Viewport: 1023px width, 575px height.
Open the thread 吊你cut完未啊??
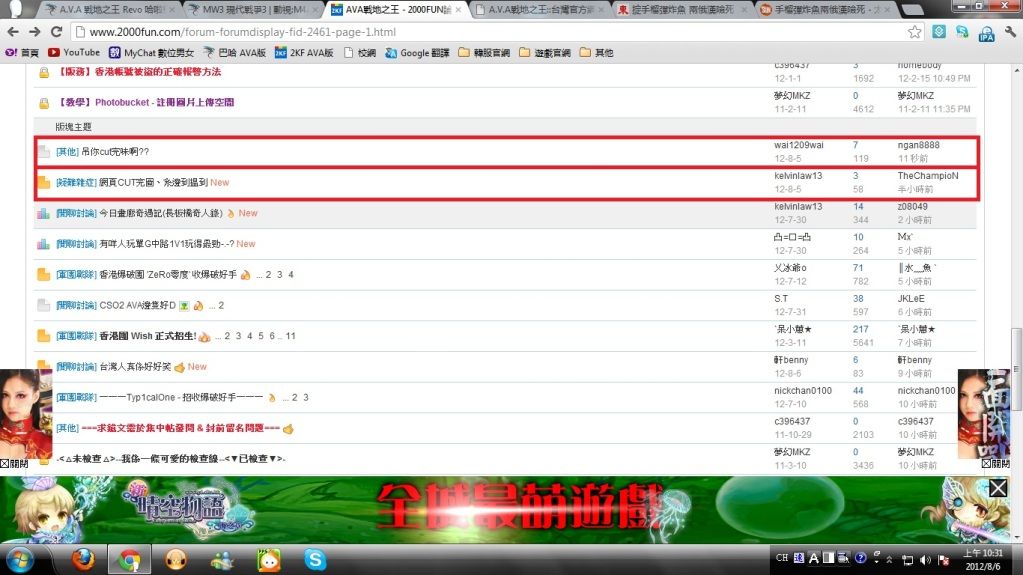point(115,152)
